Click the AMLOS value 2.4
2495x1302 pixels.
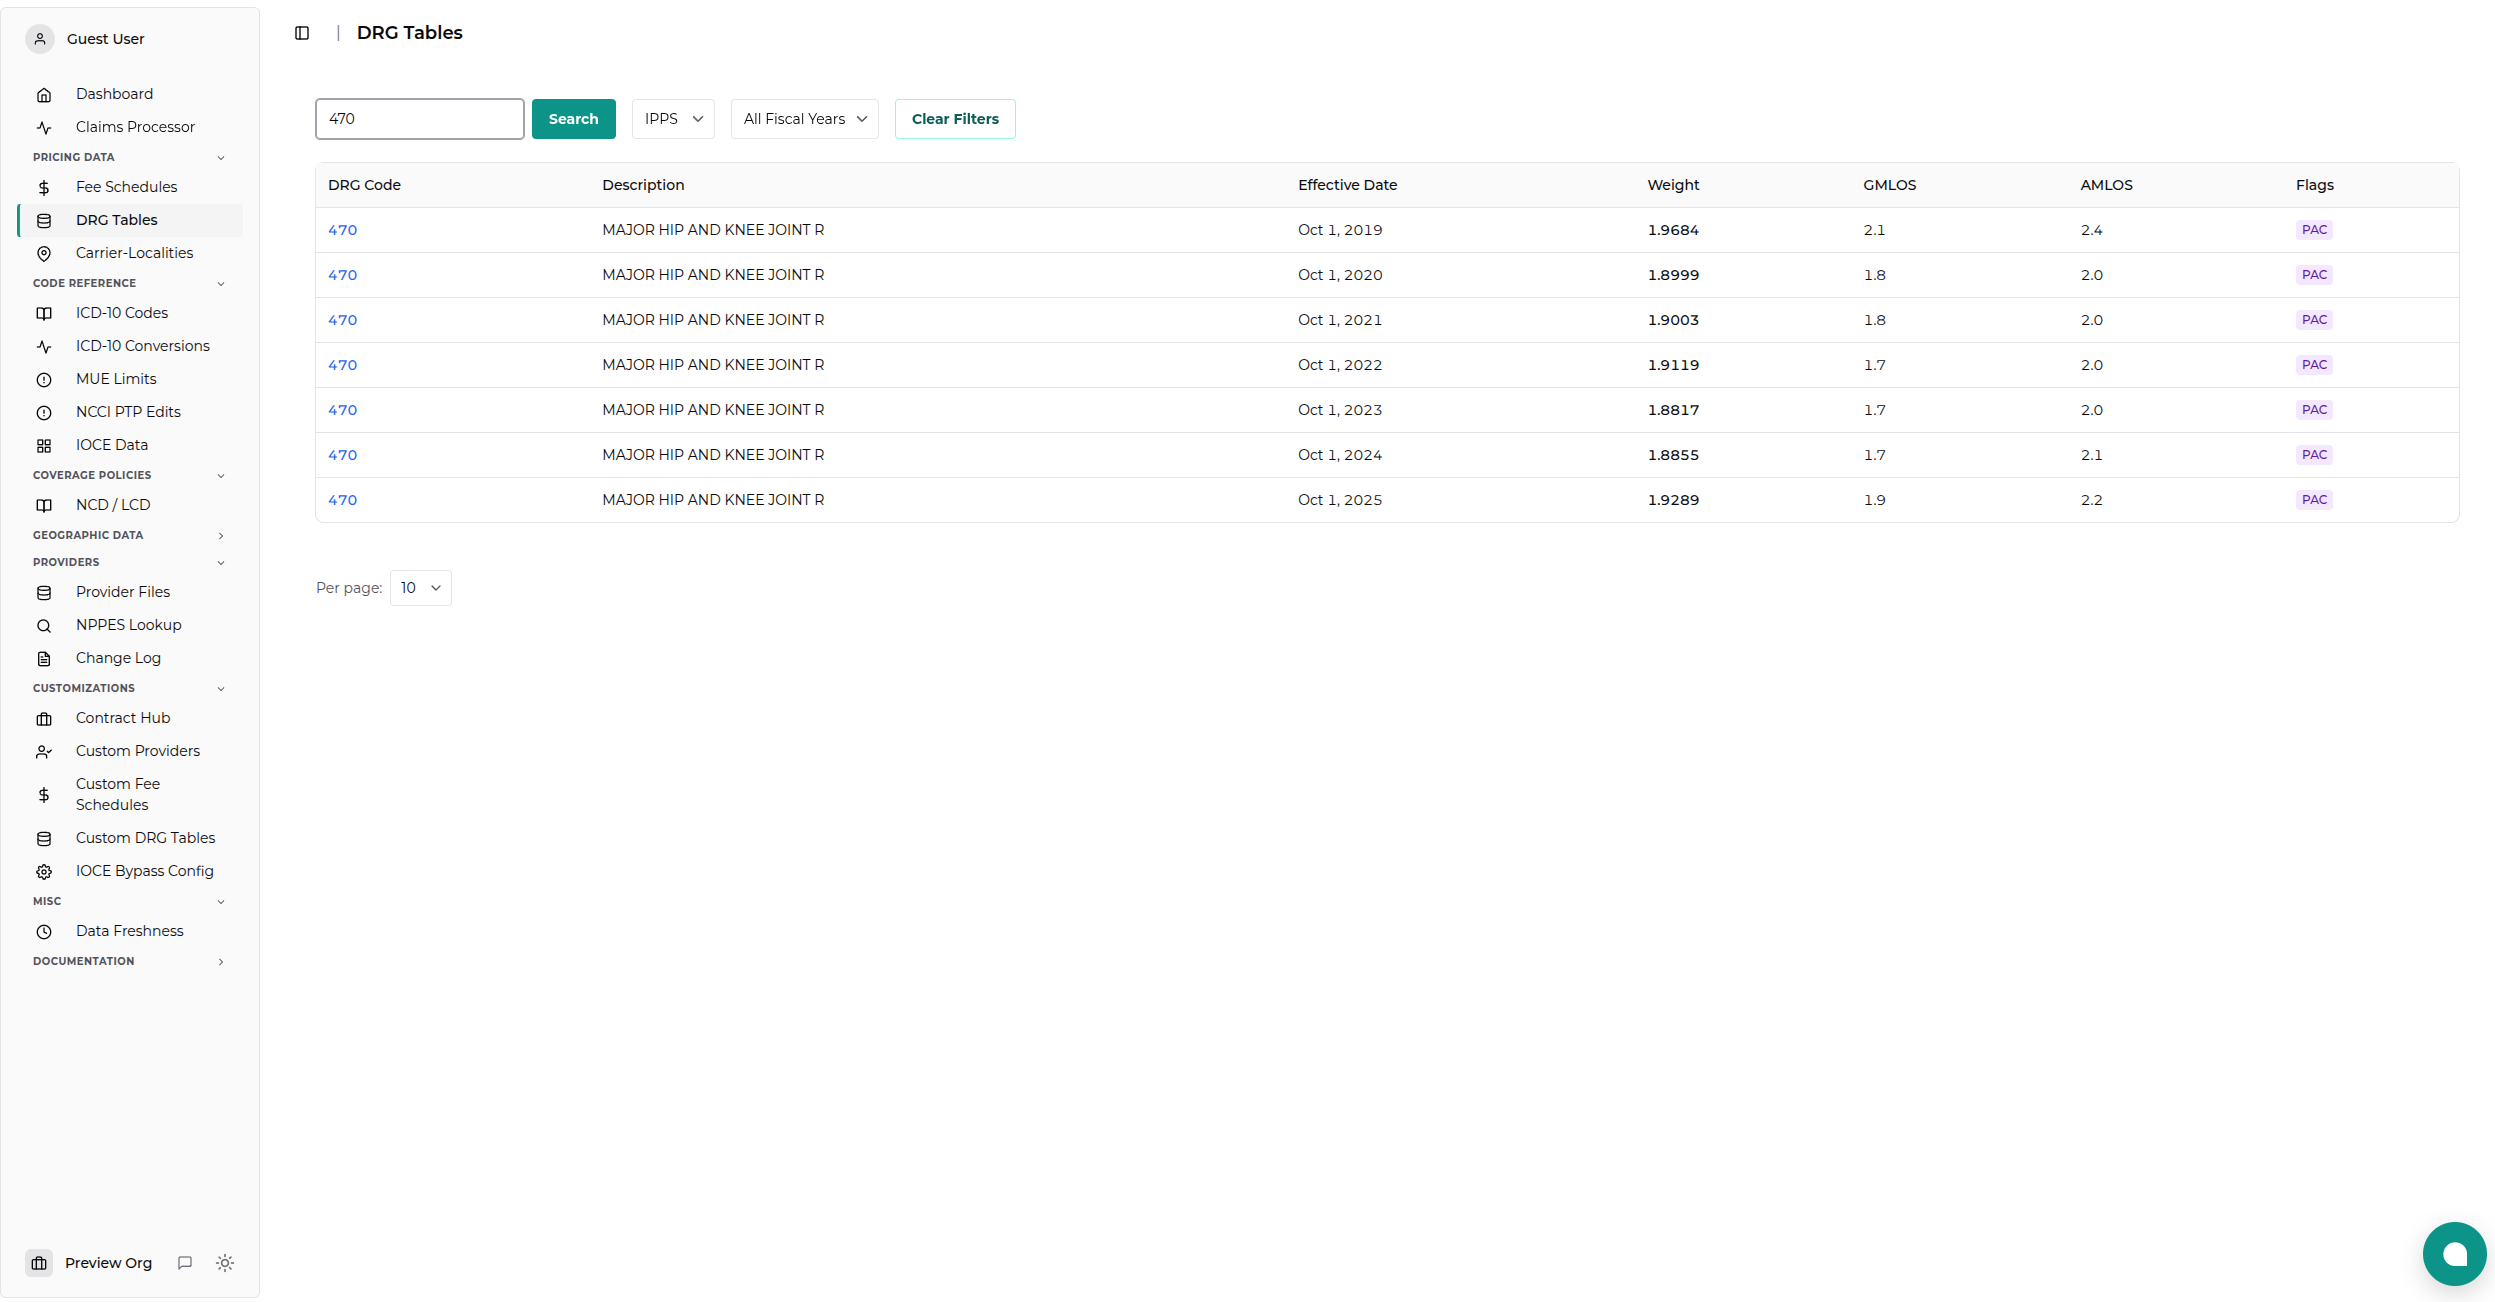point(2091,230)
